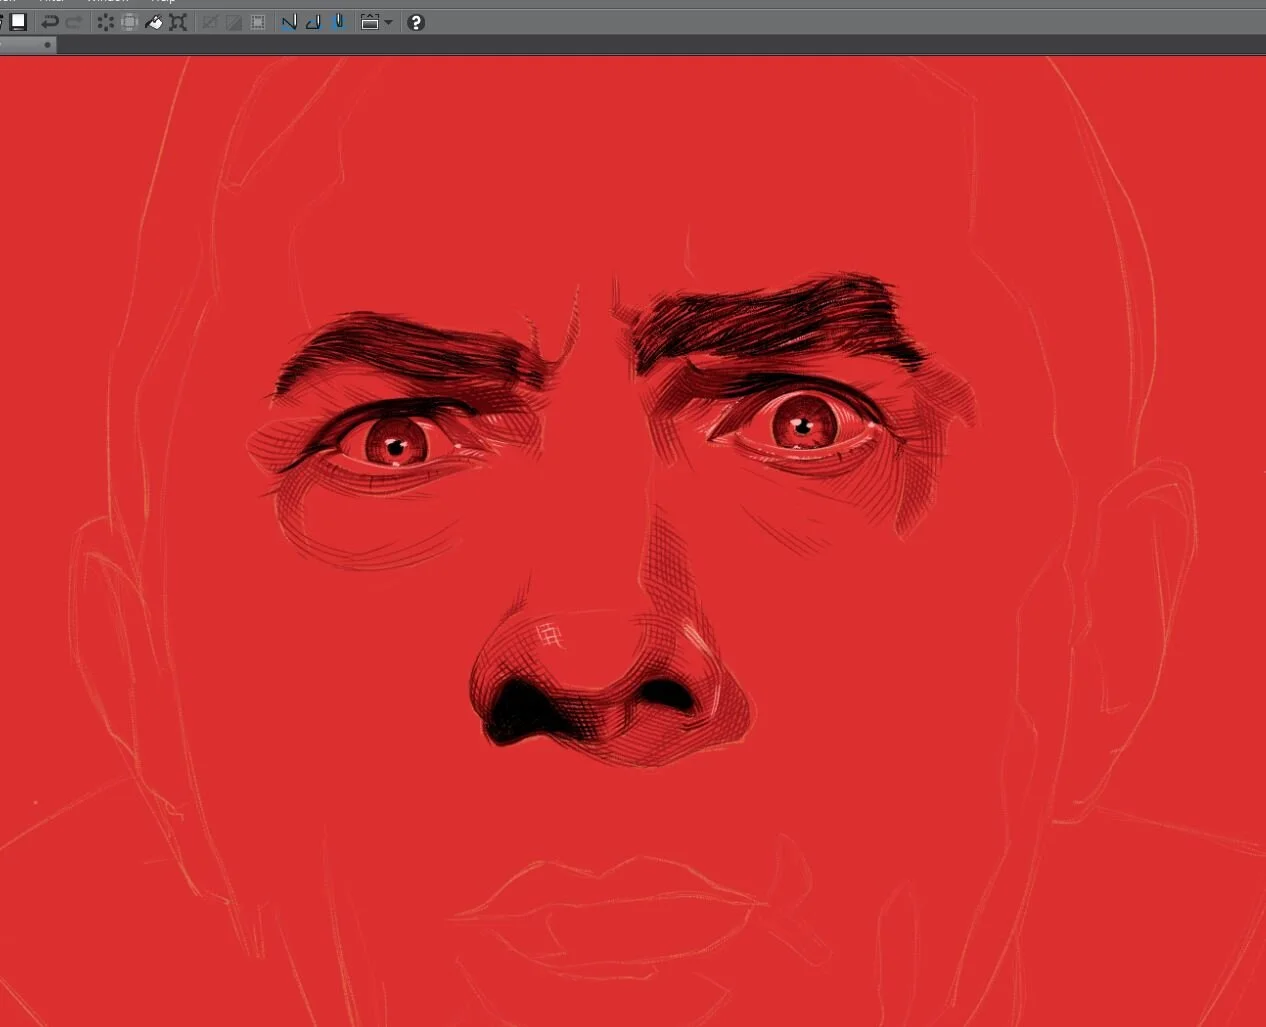The width and height of the screenshot is (1266, 1027).
Task: Click the device settings icon beside Help
Action: (x=370, y=22)
